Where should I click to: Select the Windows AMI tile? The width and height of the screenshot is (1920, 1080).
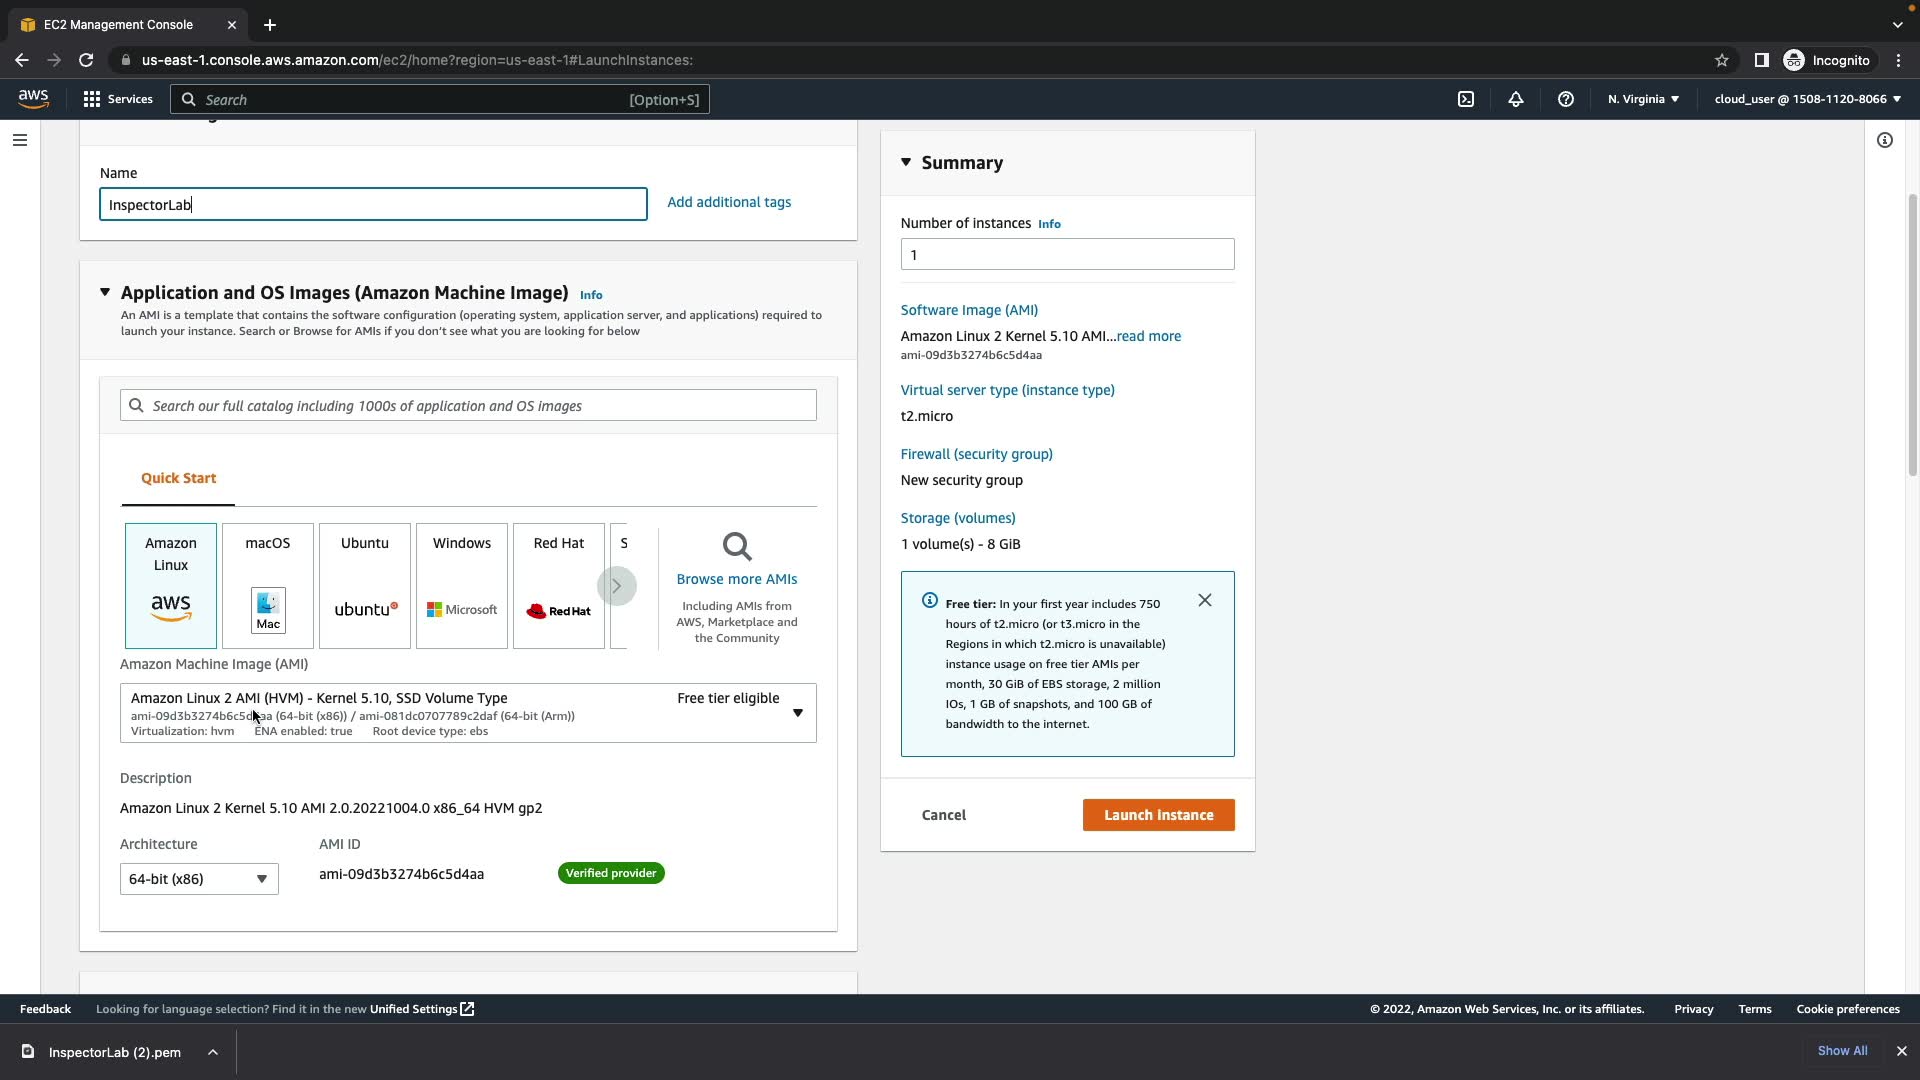[462, 586]
